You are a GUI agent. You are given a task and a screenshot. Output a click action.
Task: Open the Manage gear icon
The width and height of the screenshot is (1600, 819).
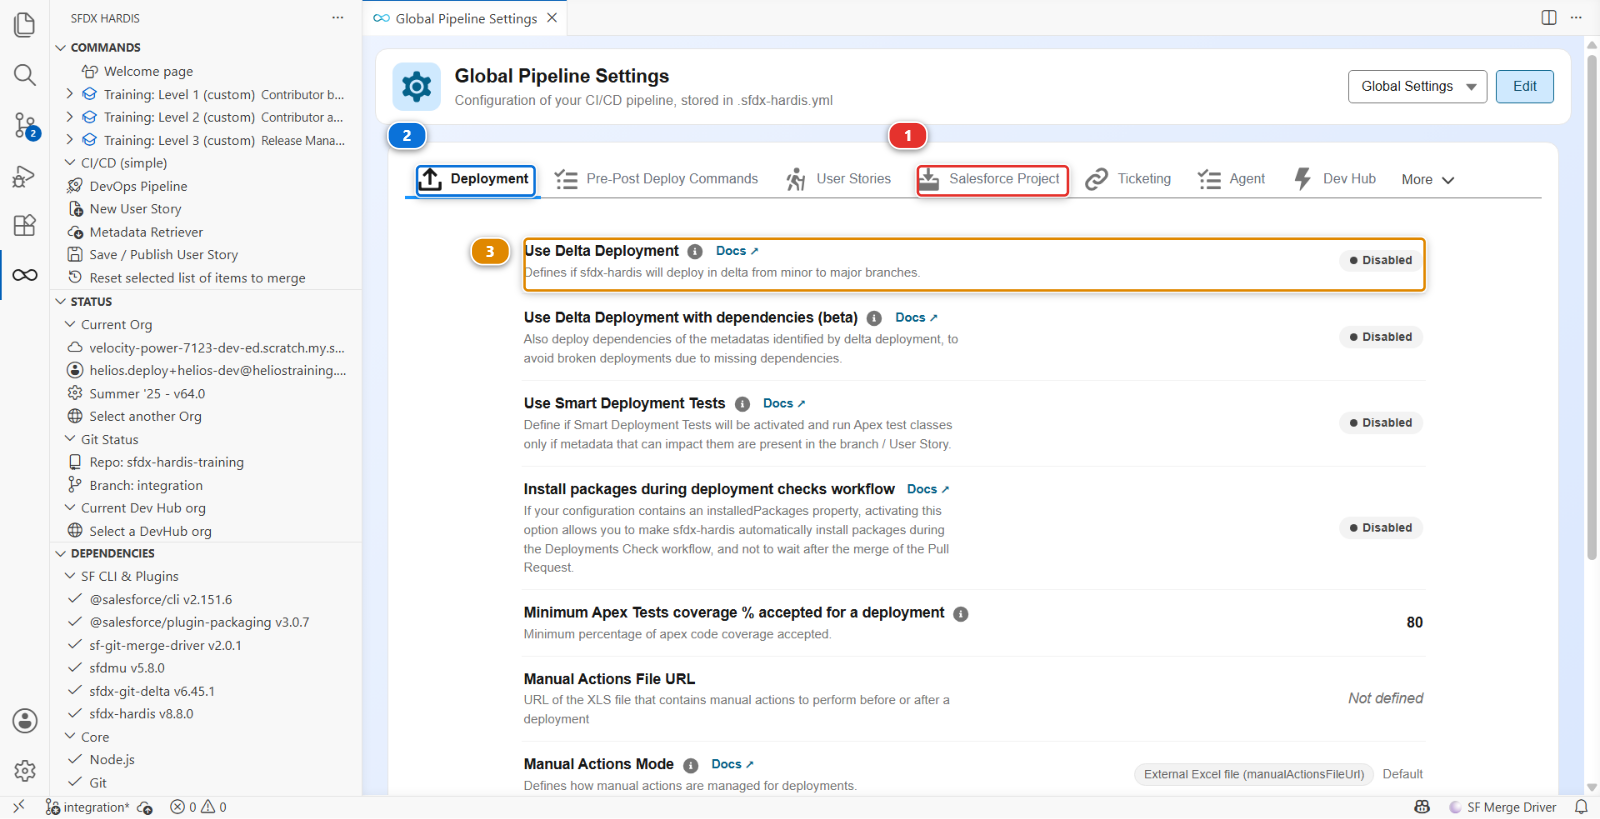pyautogui.click(x=25, y=771)
